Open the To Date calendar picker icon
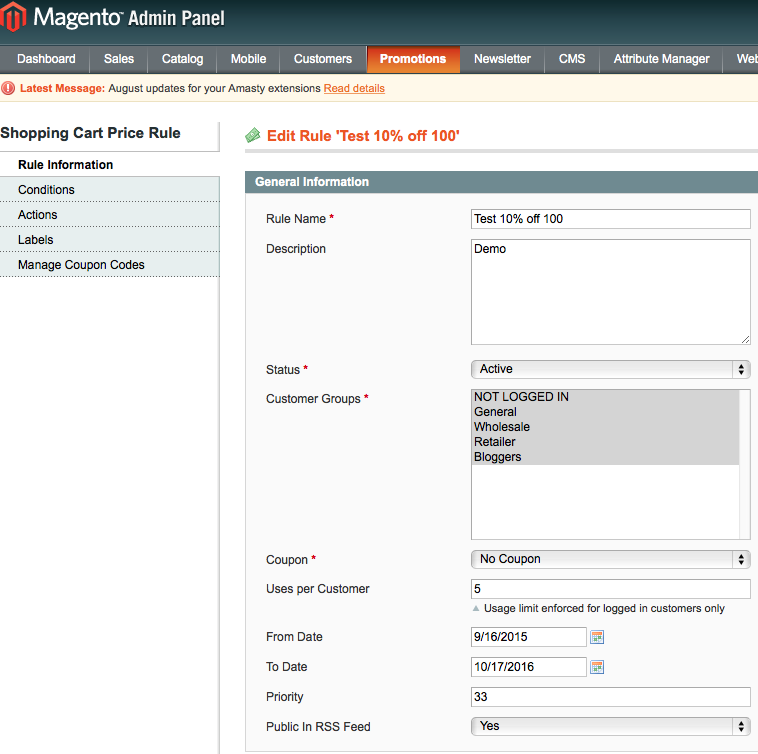Screen dimensions: 758x754 point(597,667)
